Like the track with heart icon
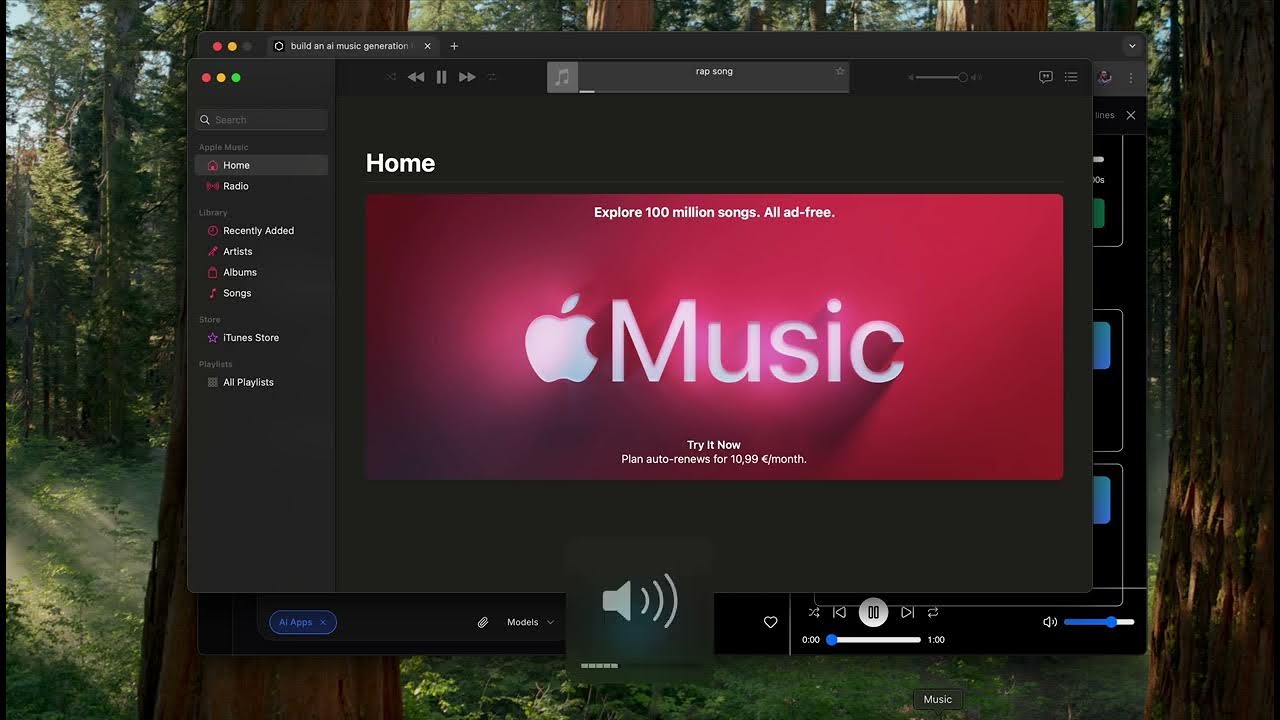1280x720 pixels. click(770, 622)
